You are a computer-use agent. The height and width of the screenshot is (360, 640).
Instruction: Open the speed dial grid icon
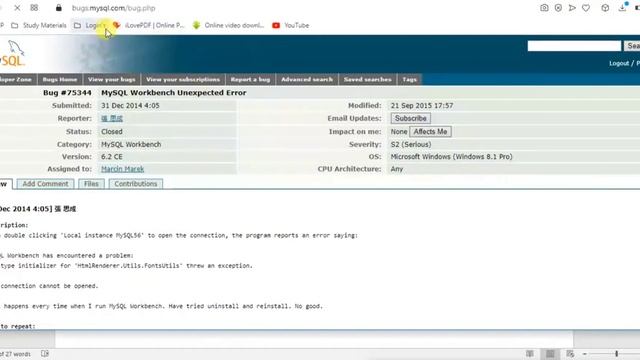click(34, 8)
